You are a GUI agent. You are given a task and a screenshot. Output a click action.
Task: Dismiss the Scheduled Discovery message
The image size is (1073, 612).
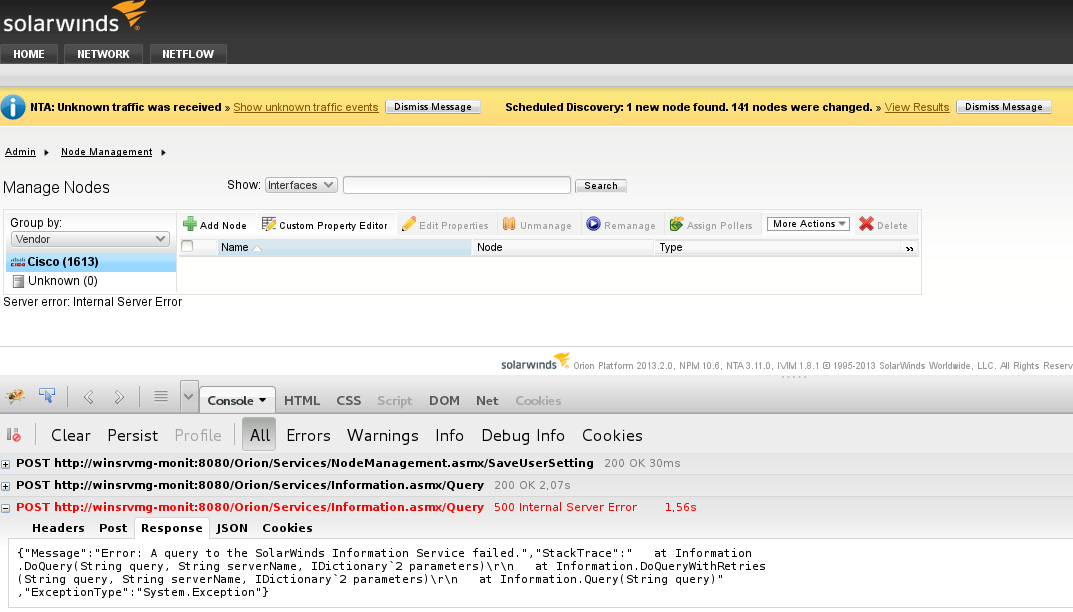click(1003, 107)
